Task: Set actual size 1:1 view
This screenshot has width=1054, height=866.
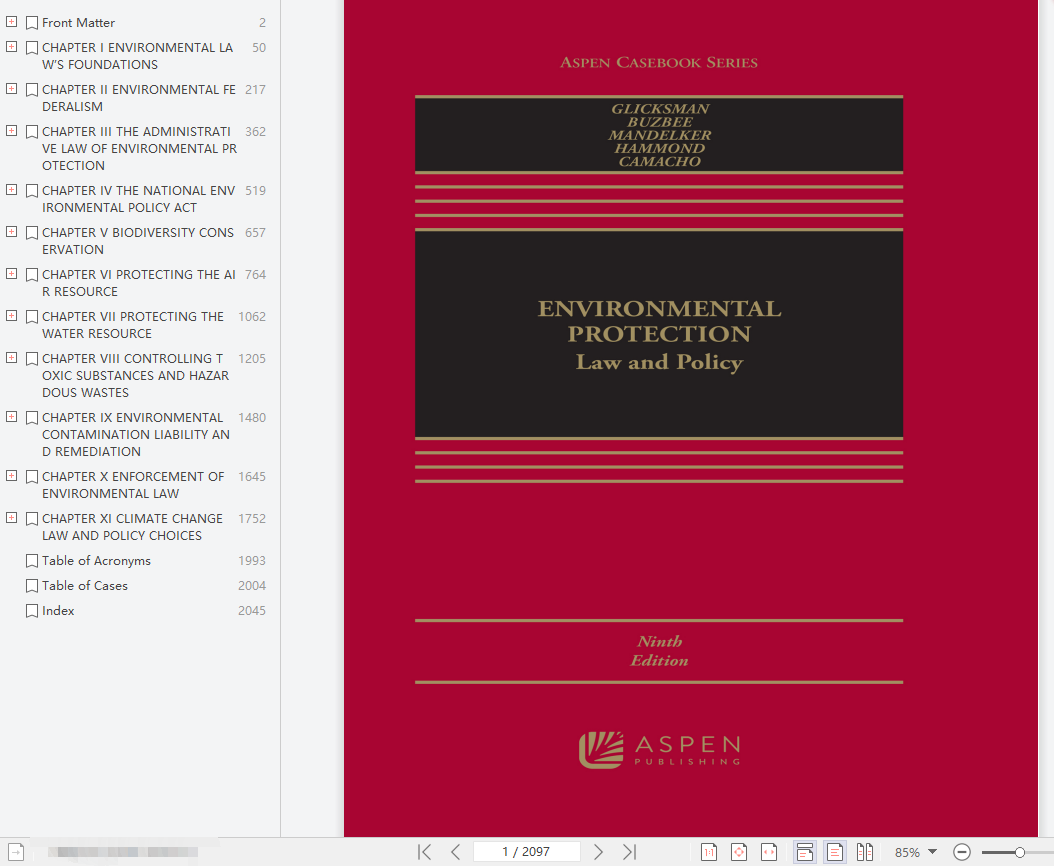Action: [x=708, y=852]
